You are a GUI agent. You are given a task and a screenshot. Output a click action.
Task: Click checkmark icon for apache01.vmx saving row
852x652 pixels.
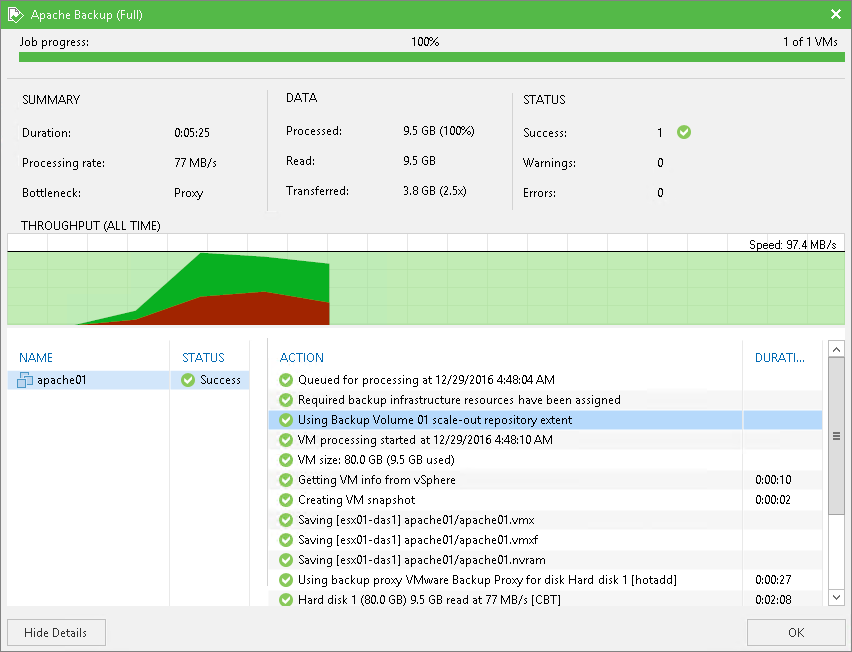[286, 520]
